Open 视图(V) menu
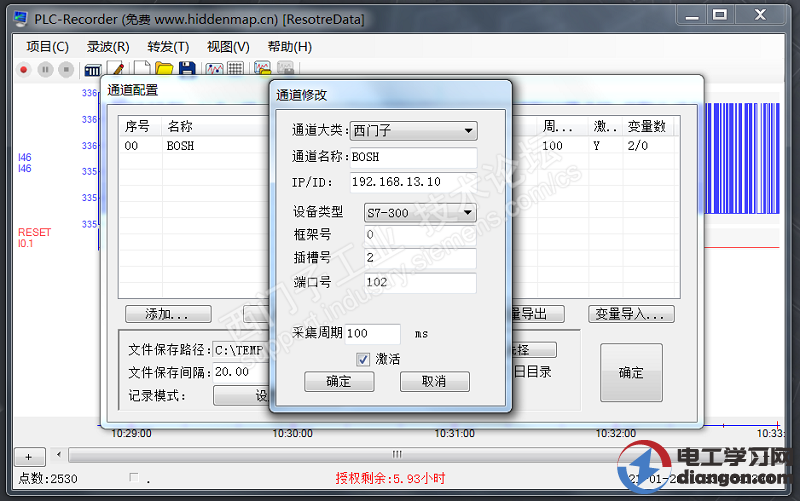This screenshot has height=501, width=800. (x=228, y=47)
